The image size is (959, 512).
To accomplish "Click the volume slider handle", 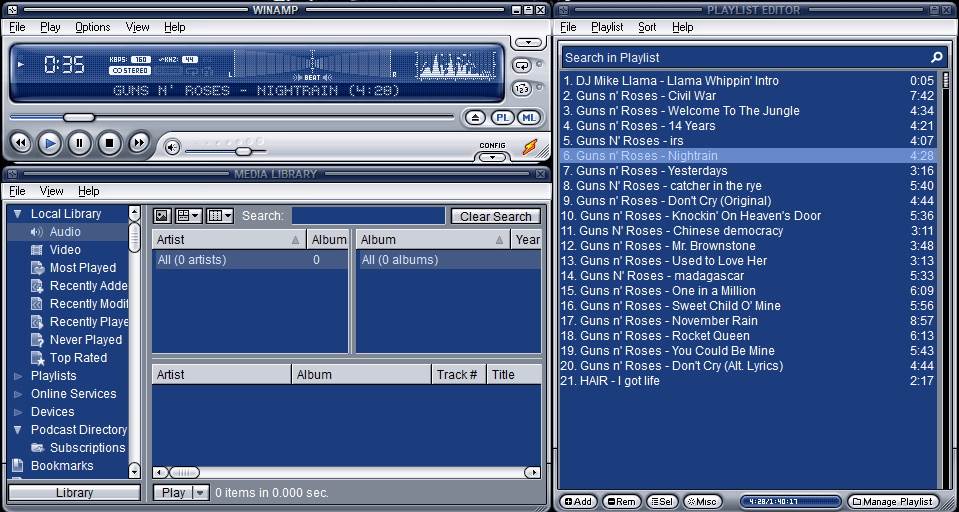I will point(243,151).
